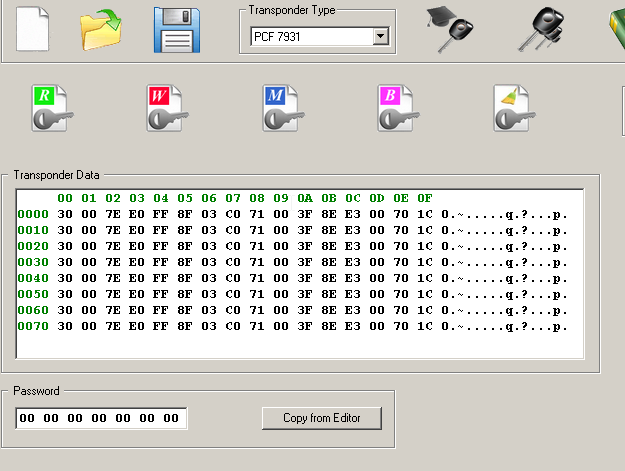Viewport: 625px width, 471px height.
Task: Write transponder with red W key icon
Action: click(x=167, y=108)
